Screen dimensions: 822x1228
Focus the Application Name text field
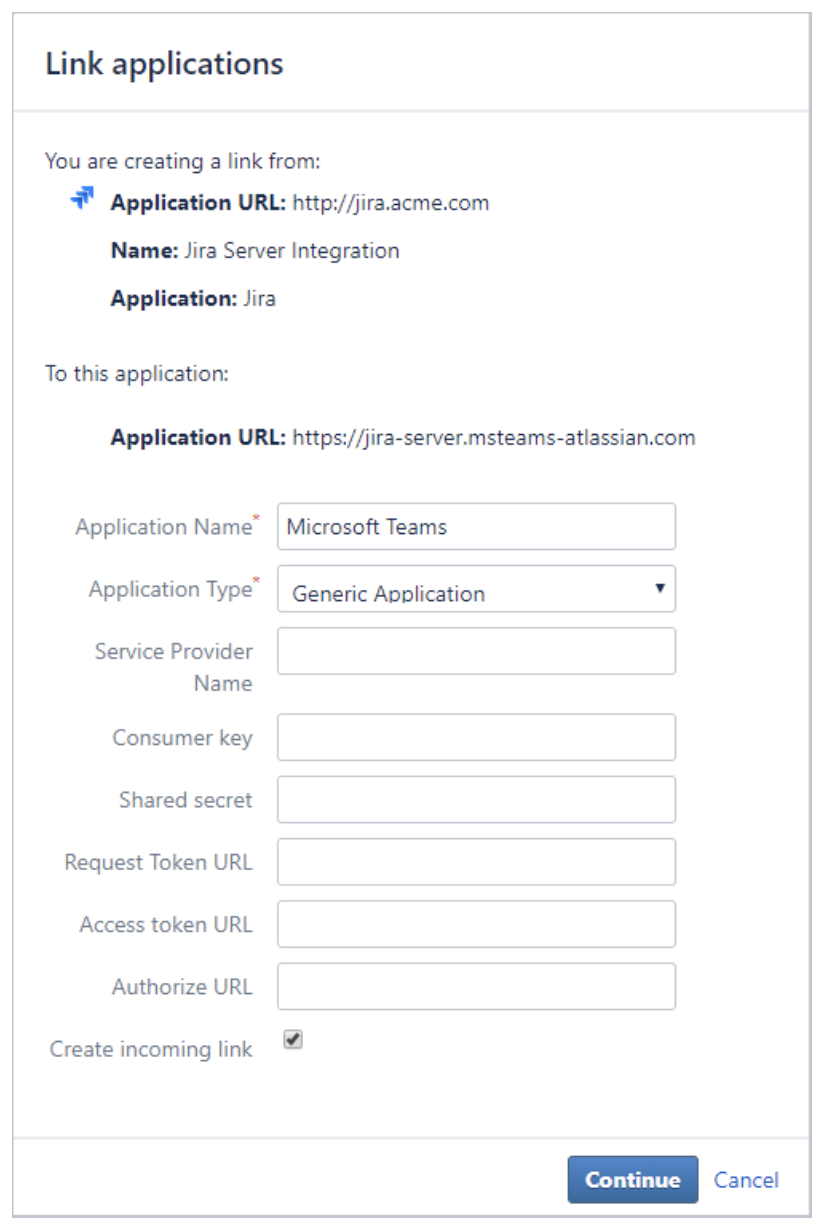pos(476,527)
